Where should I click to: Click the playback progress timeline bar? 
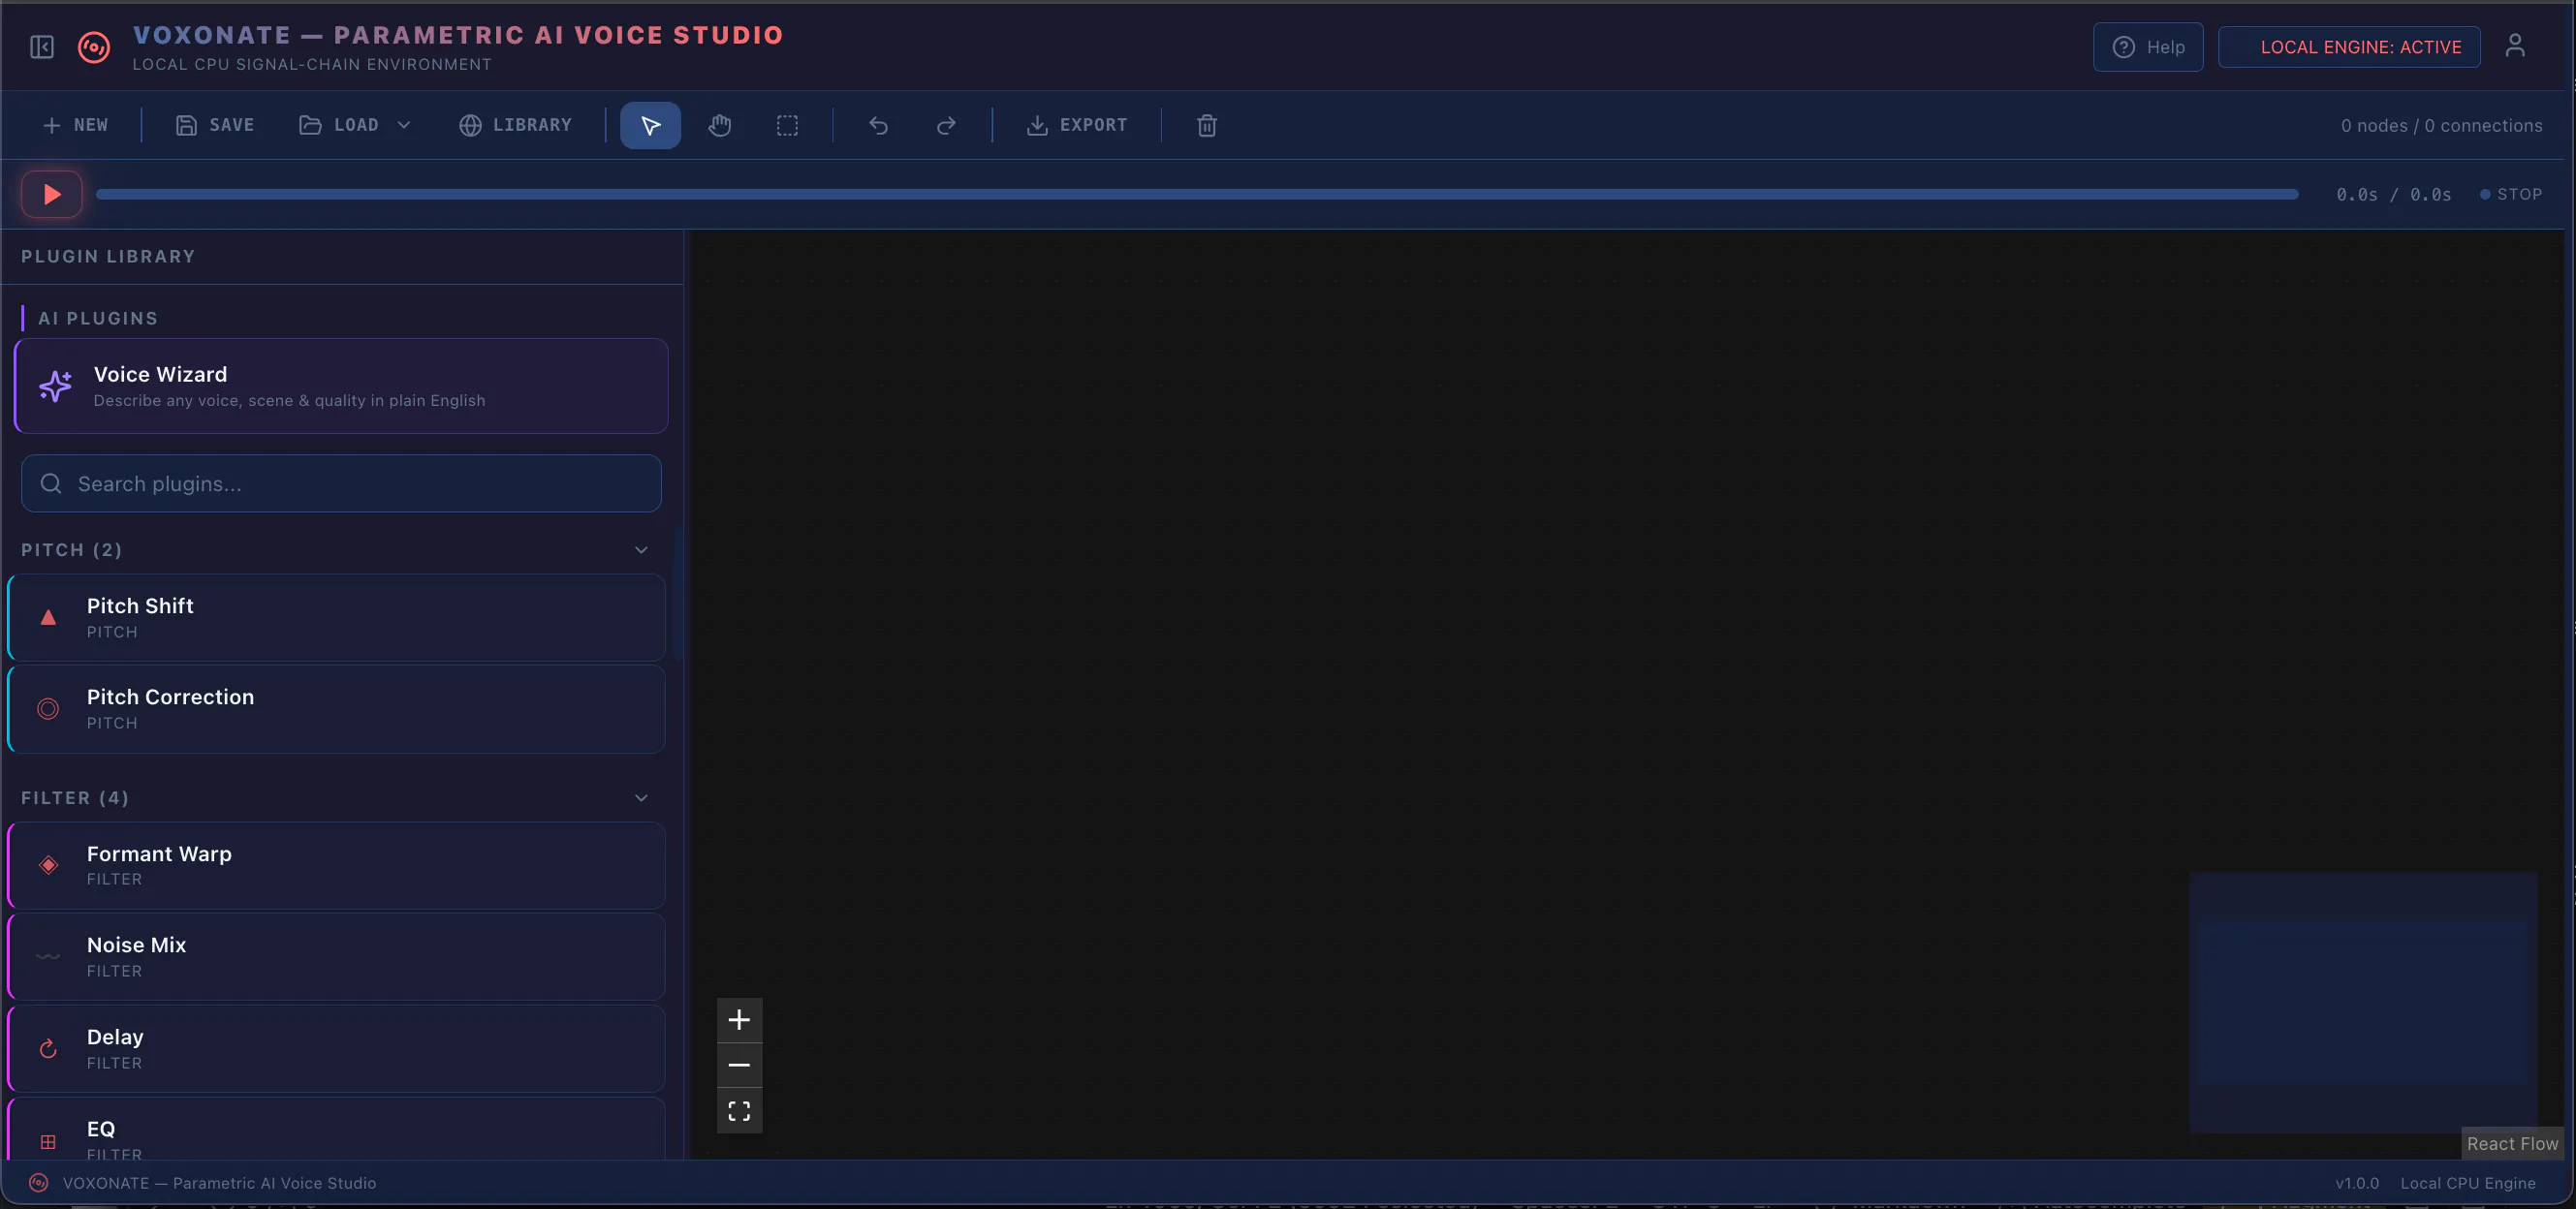[1197, 194]
